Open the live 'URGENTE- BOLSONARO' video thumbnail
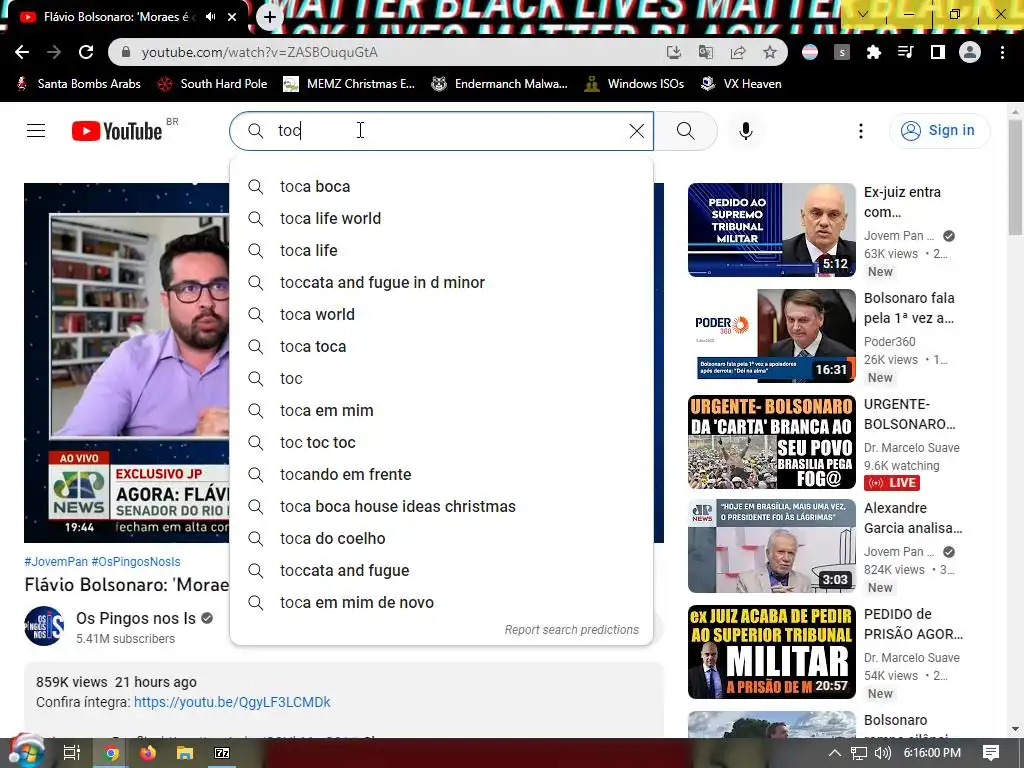The image size is (1024, 768). tap(771, 441)
